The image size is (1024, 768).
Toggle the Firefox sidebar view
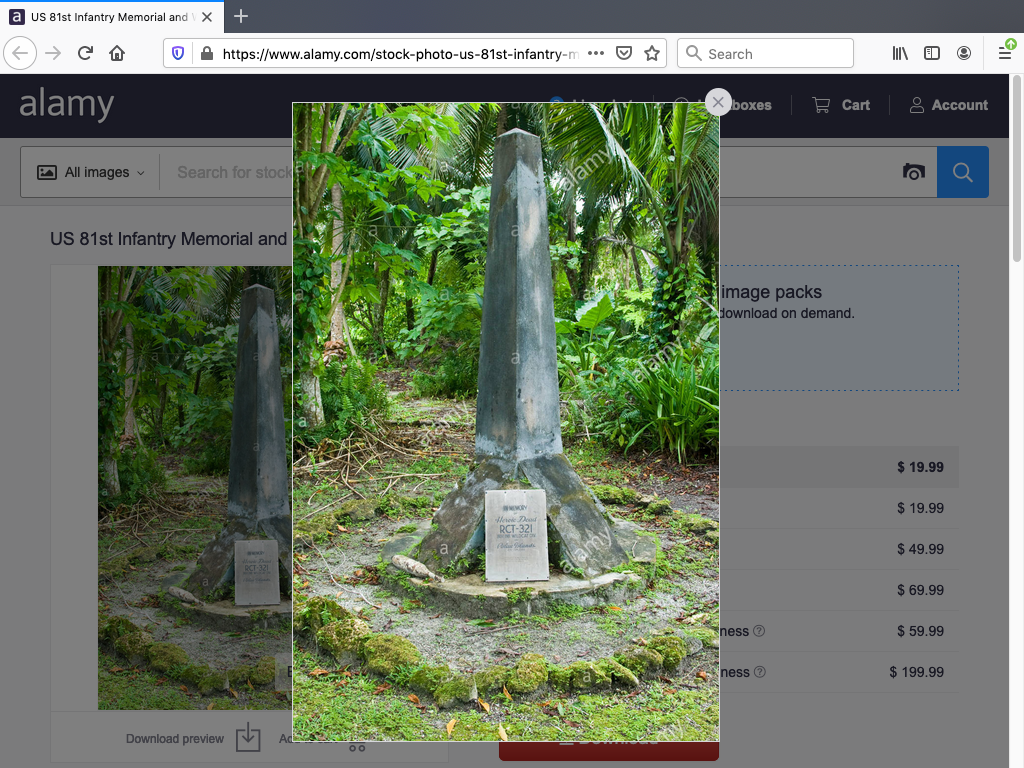932,54
